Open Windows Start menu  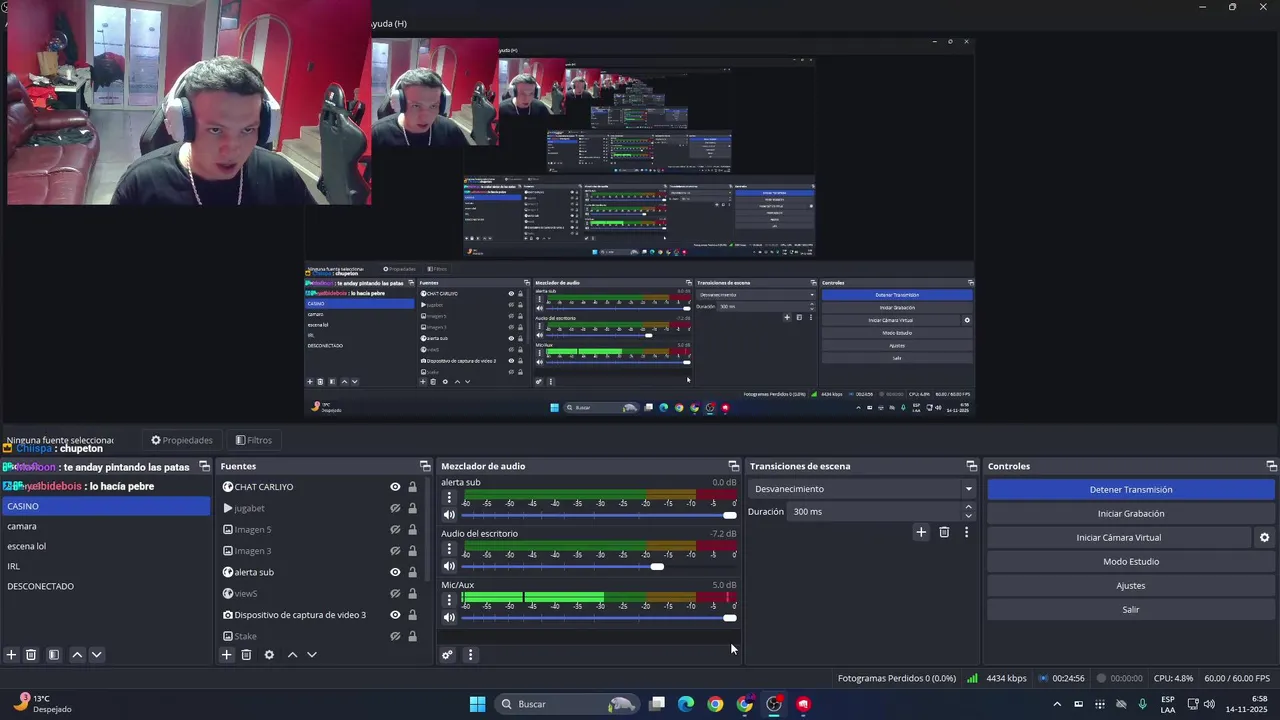coord(477,704)
